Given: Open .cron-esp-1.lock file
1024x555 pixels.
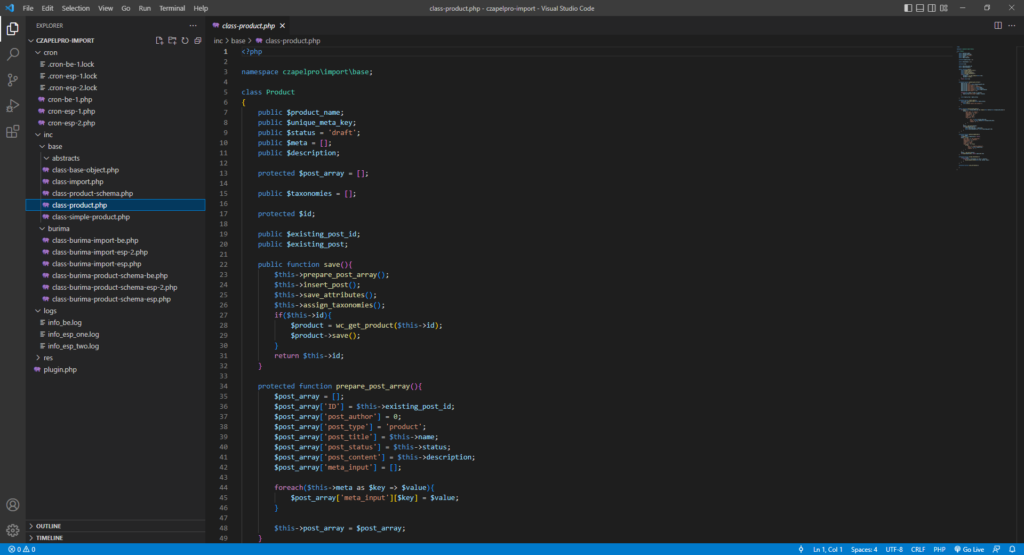Looking at the screenshot, I should coord(72,76).
